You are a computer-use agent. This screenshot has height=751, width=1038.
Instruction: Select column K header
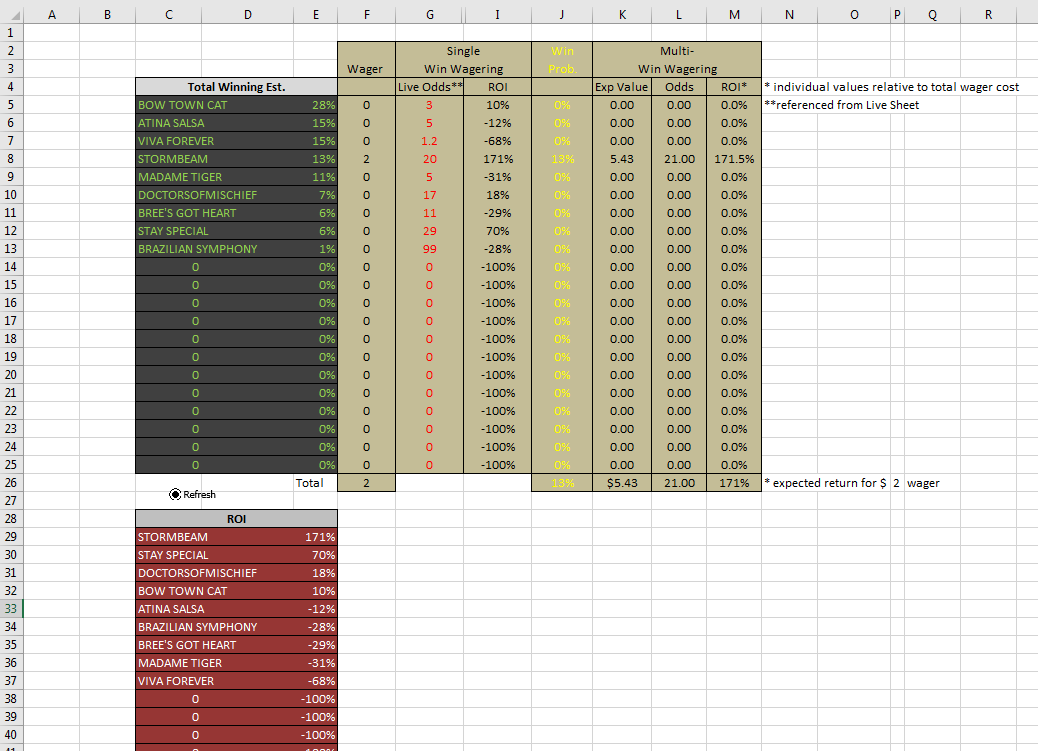tap(621, 14)
